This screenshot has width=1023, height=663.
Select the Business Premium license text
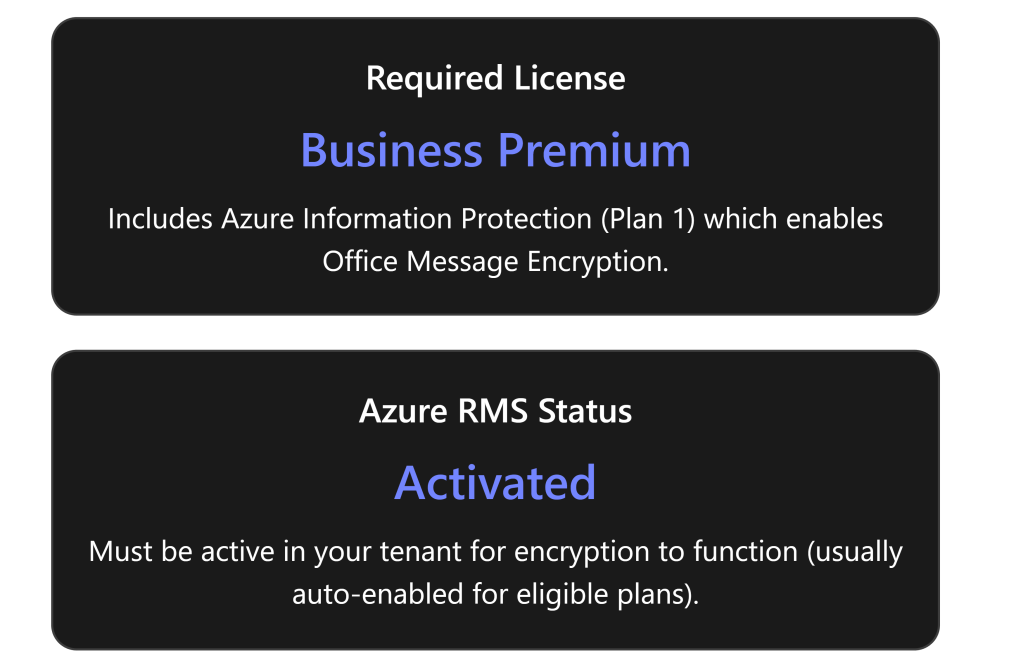coord(495,150)
